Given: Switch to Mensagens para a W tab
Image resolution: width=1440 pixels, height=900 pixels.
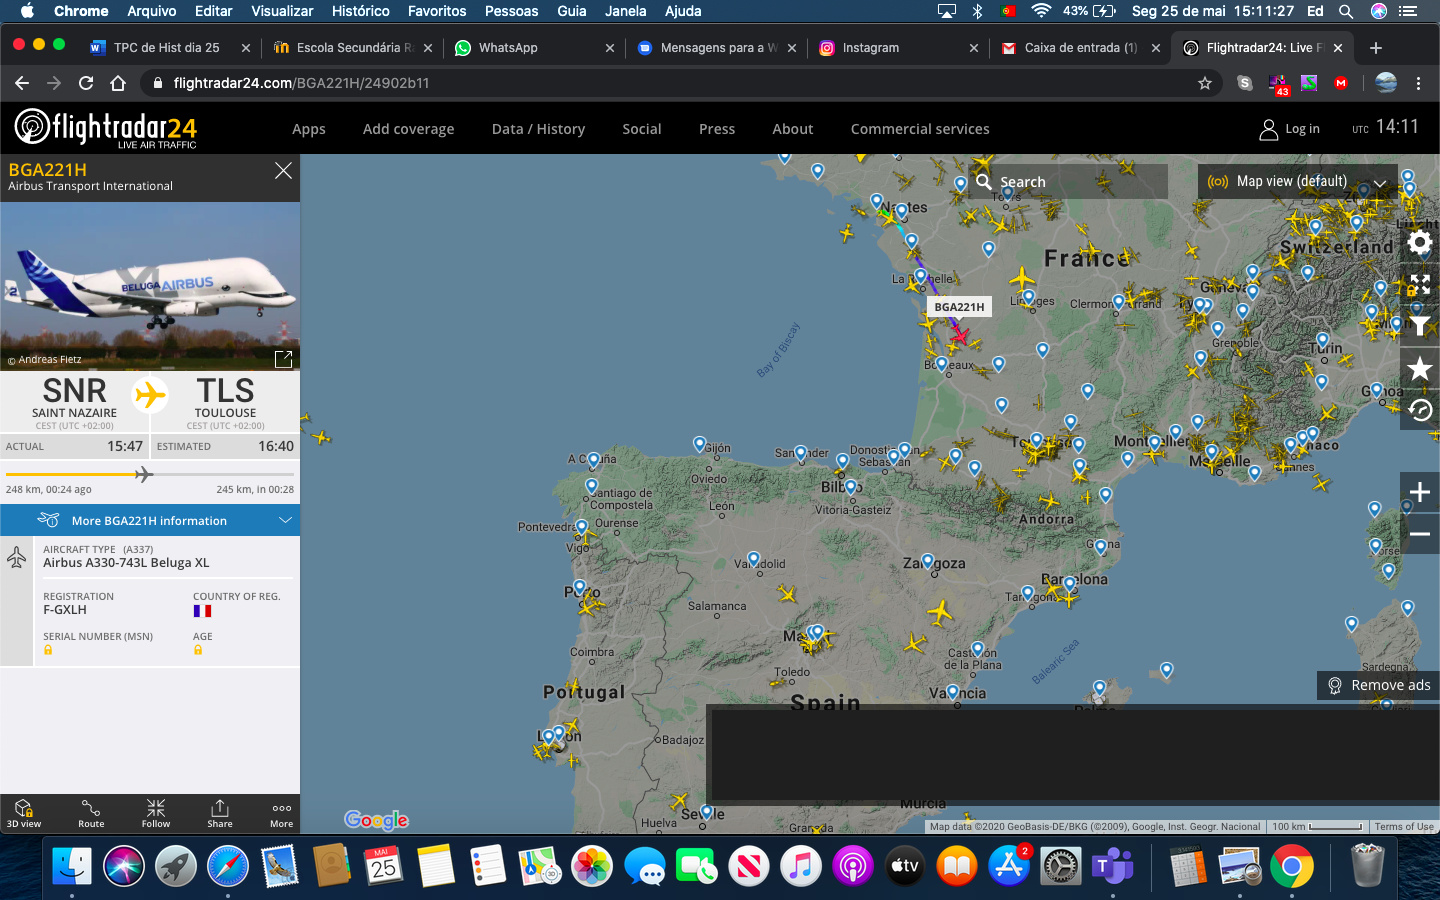Looking at the screenshot, I should tap(716, 47).
